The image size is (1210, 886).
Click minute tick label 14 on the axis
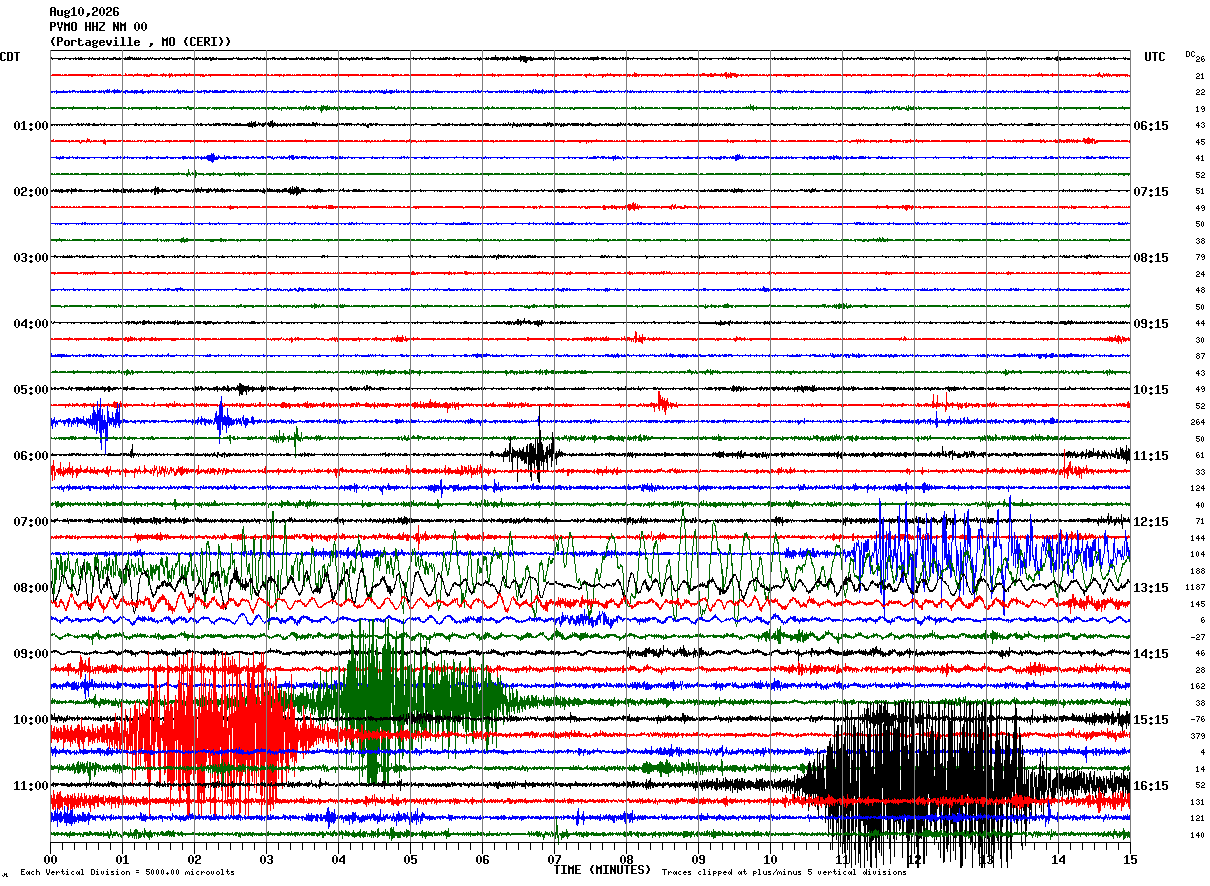tap(1058, 859)
